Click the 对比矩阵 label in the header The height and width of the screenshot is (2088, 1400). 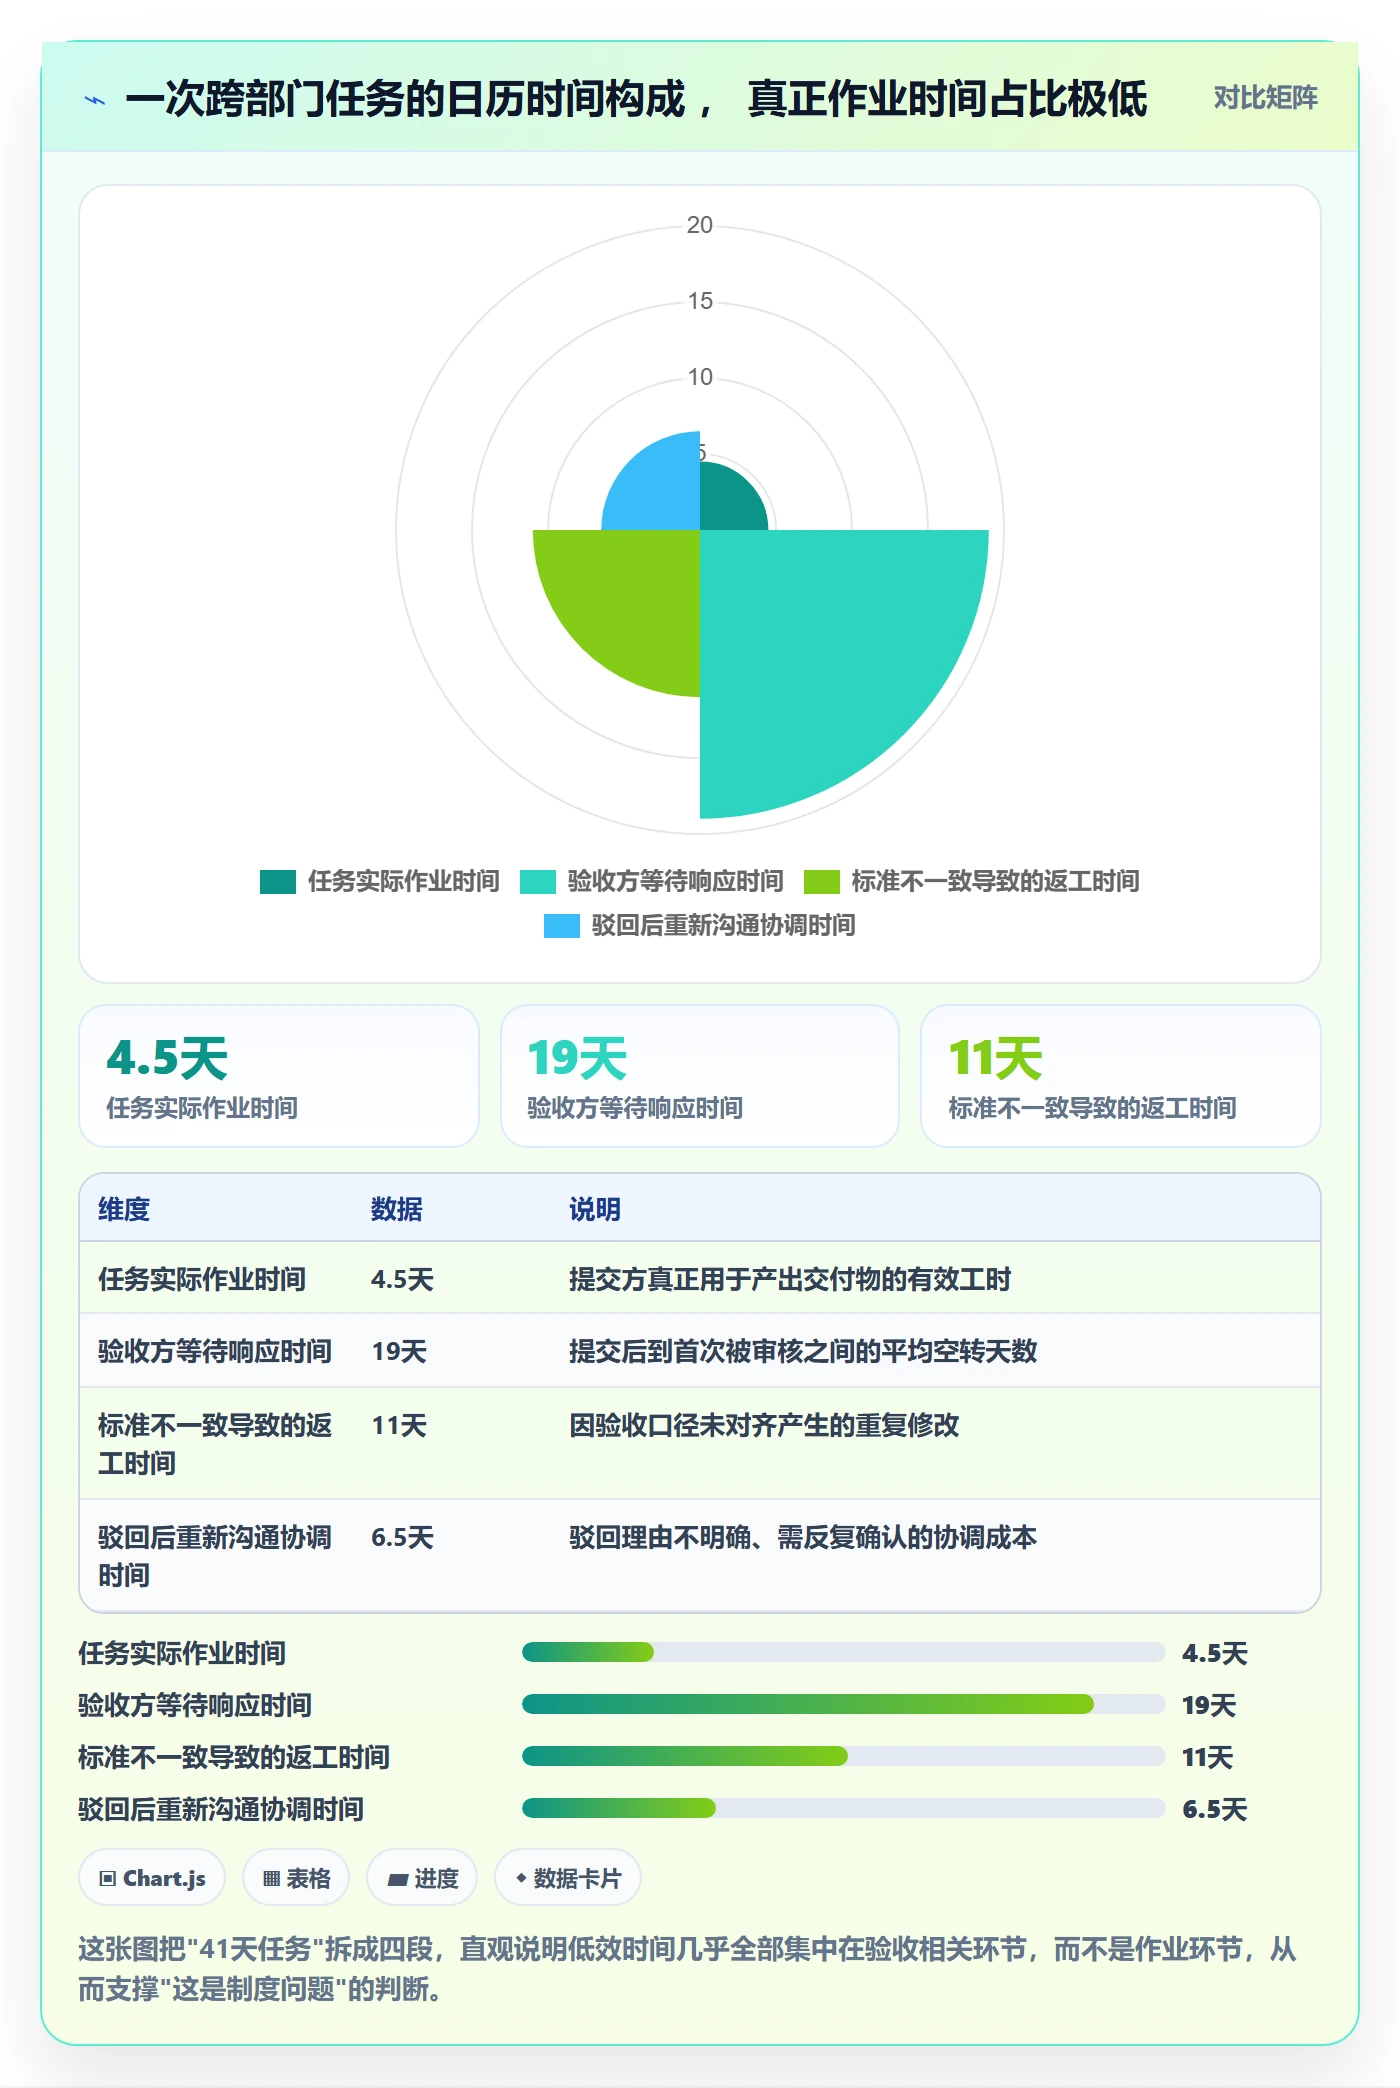[1265, 98]
